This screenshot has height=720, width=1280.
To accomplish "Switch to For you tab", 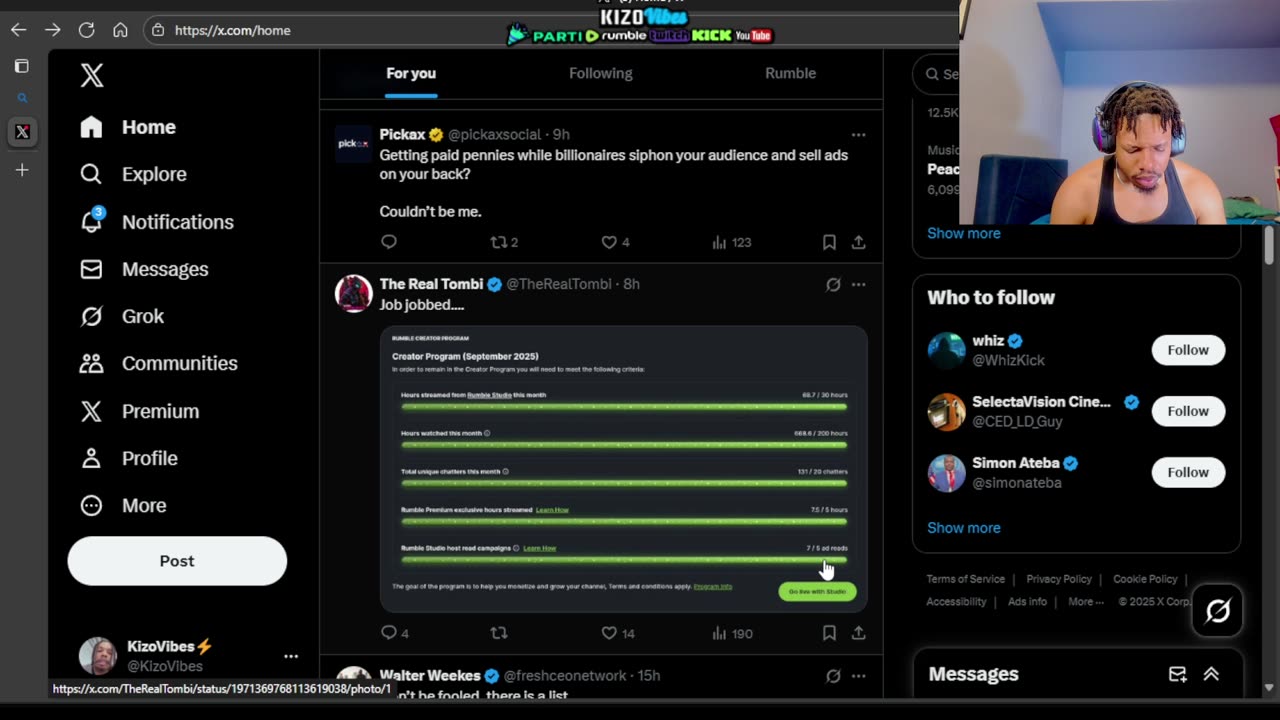I will (x=411, y=73).
